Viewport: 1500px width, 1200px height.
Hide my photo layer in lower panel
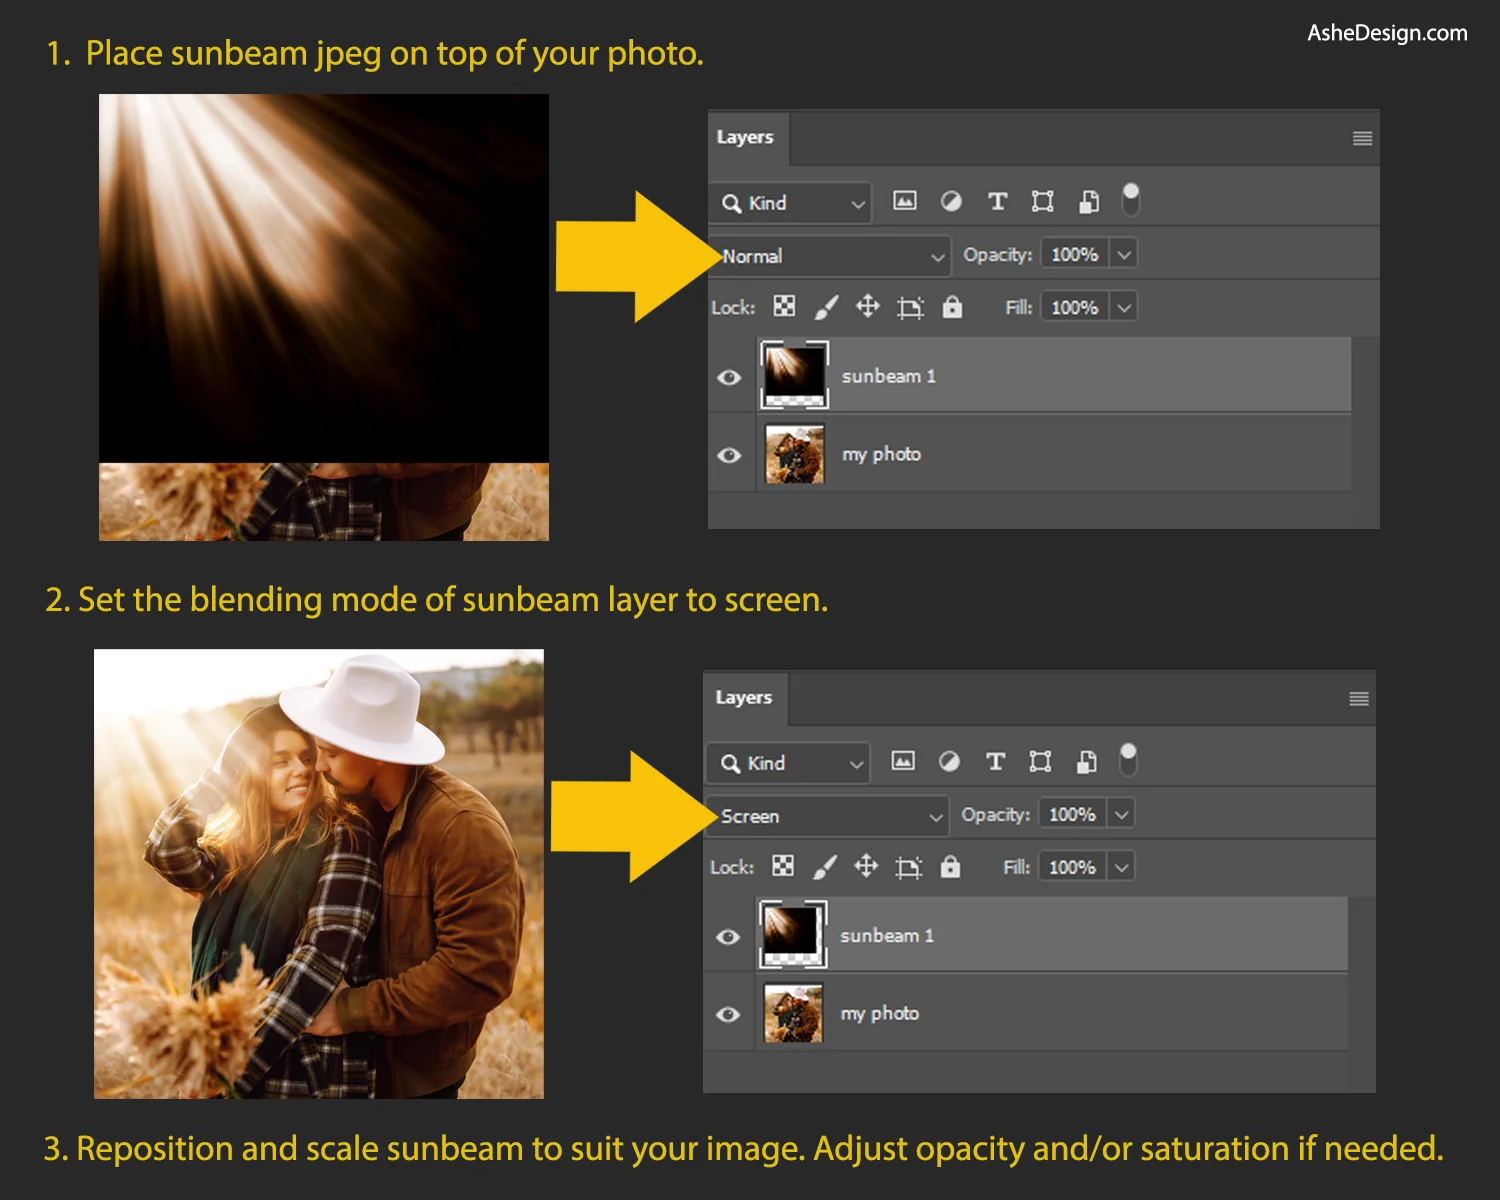[x=728, y=1014]
